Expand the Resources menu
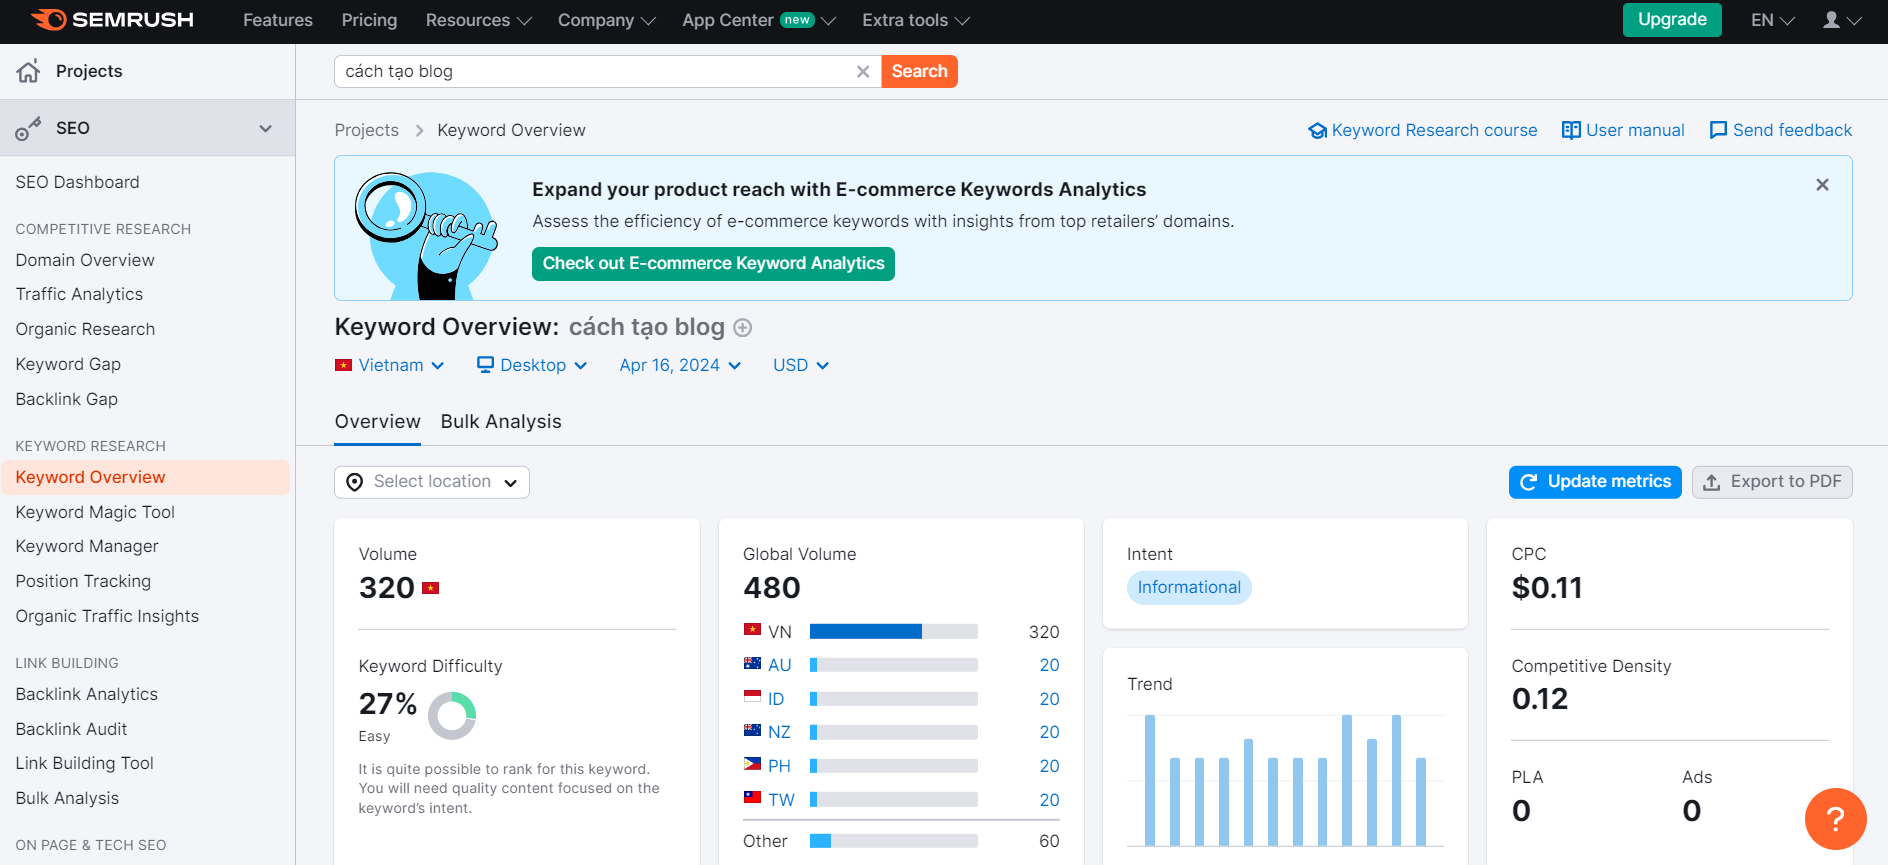The width and height of the screenshot is (1888, 865). [478, 20]
